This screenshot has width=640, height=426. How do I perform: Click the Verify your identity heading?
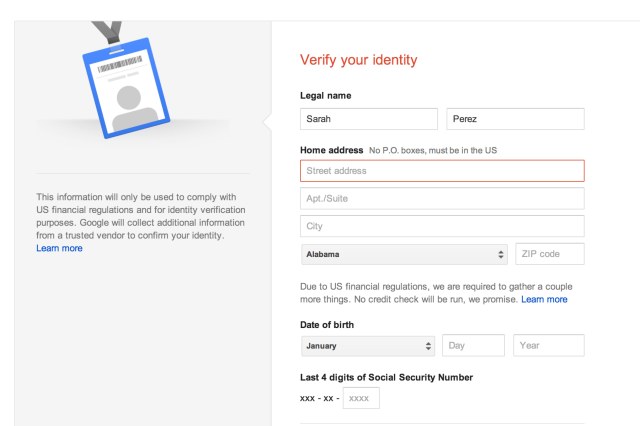pyautogui.click(x=358, y=60)
